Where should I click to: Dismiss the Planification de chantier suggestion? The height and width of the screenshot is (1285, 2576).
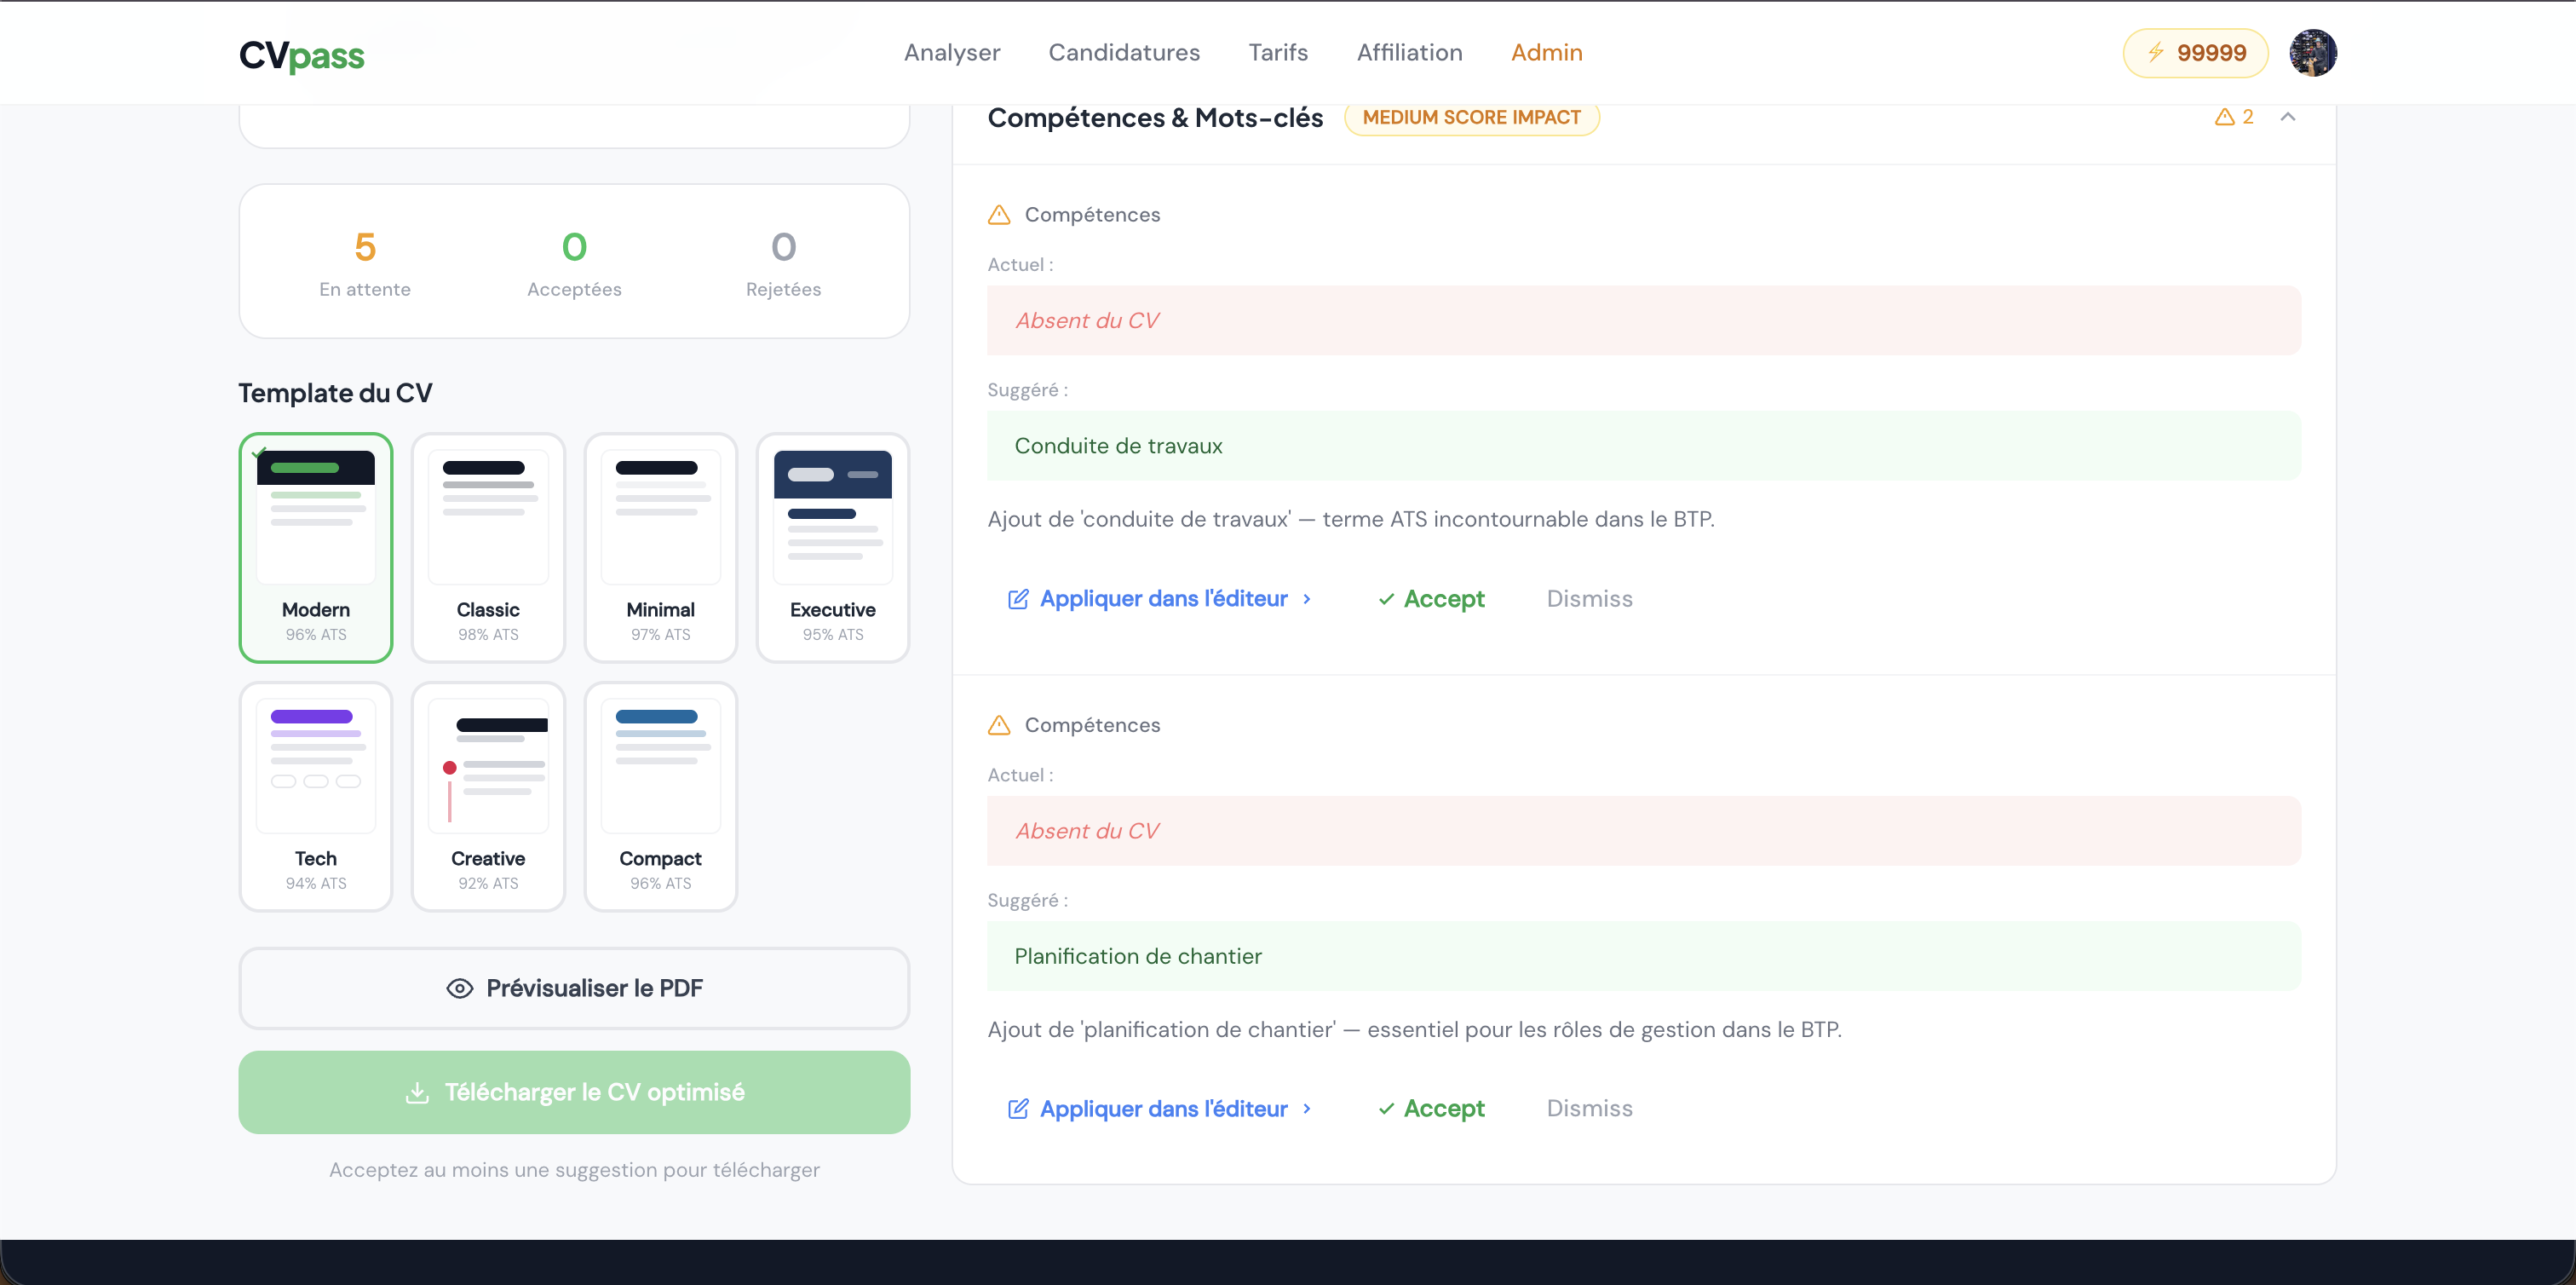tap(1589, 1109)
